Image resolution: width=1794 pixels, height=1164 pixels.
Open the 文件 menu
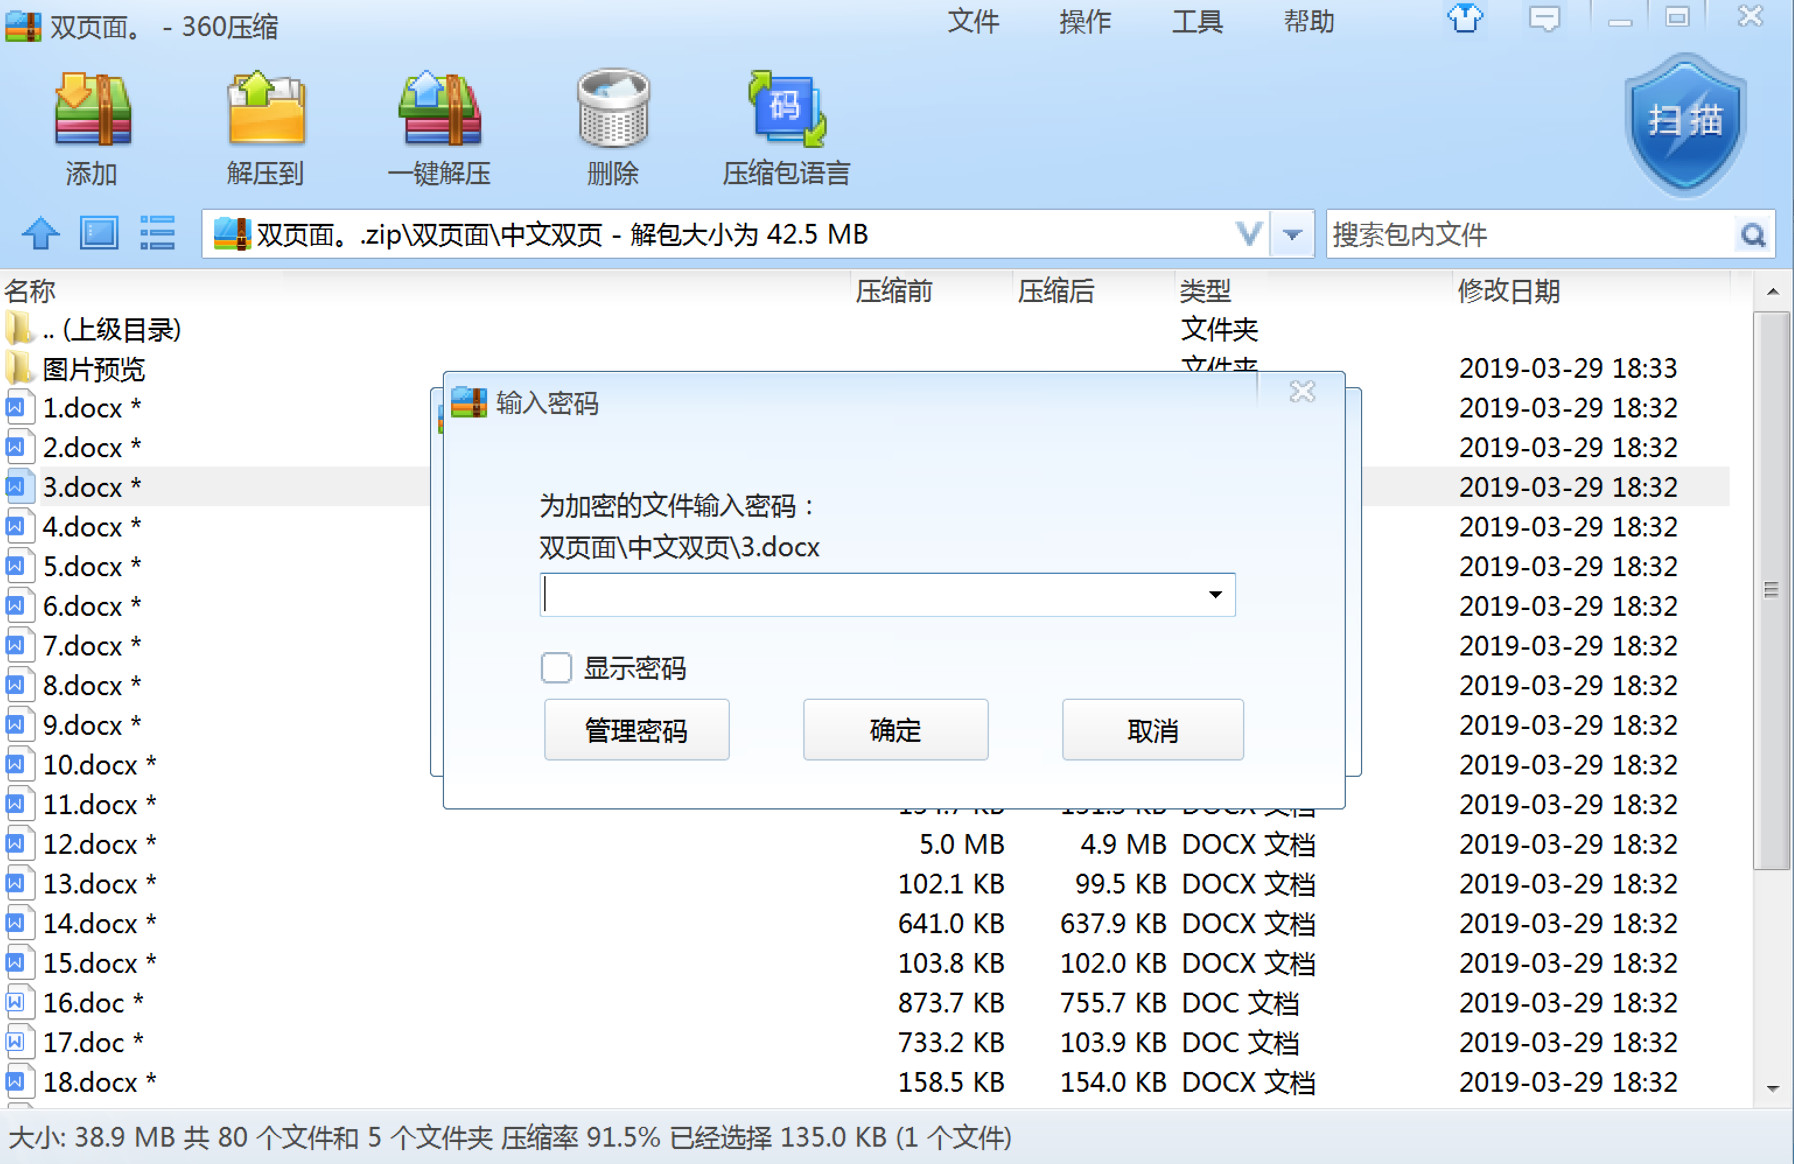[972, 21]
